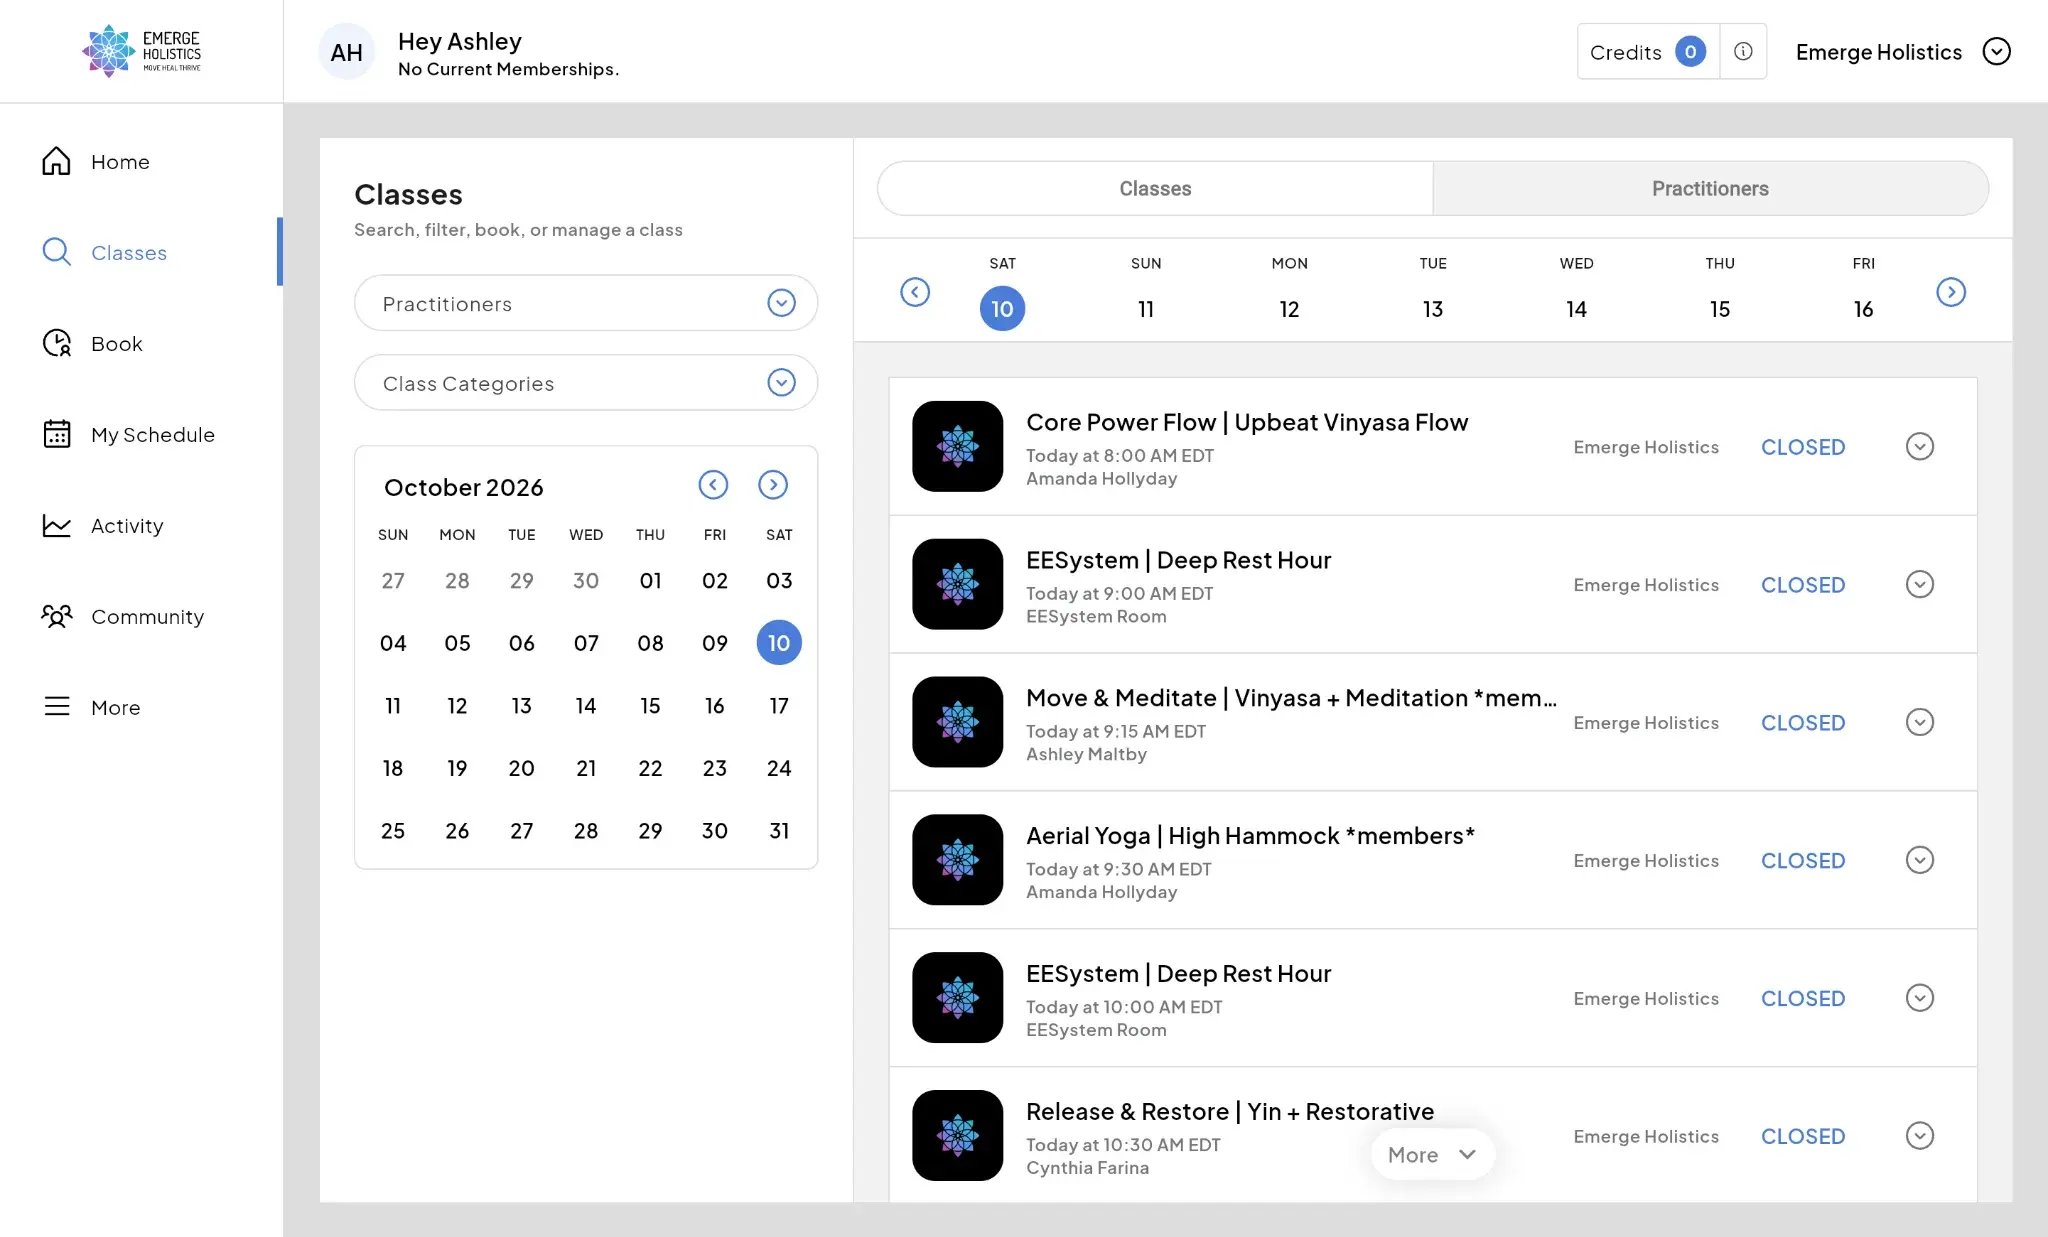Screen dimensions: 2048x1237
Task: Select Sunday 11 in week strip
Action: pos(1146,309)
